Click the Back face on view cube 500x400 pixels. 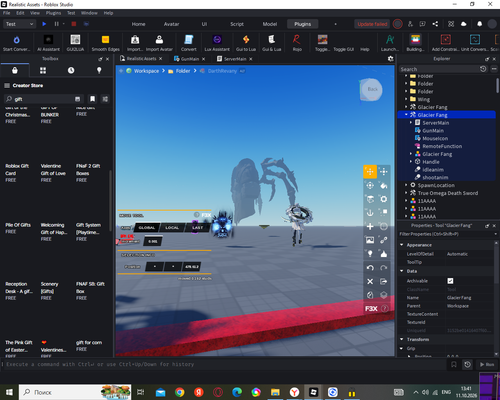coord(372,89)
